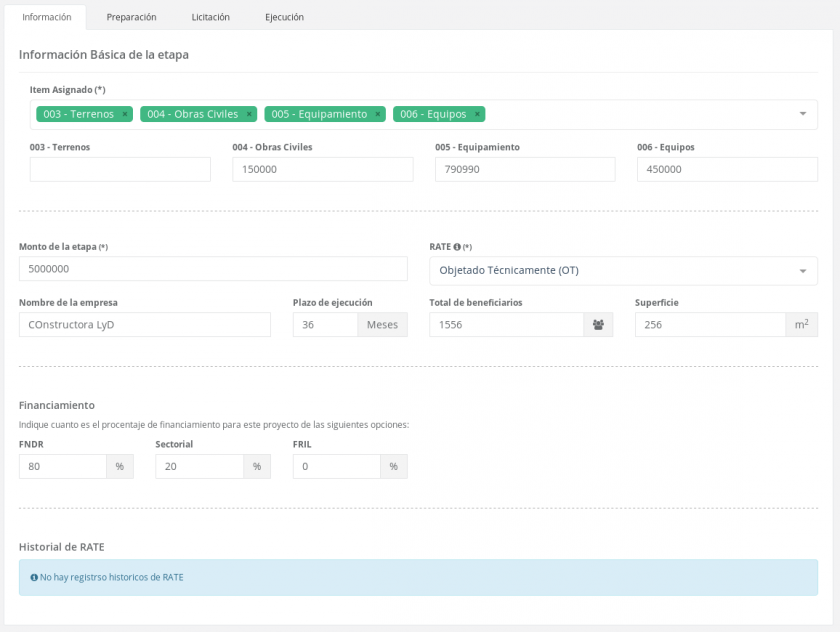Open the Item Asignado dropdown
The height and width of the screenshot is (632, 840).
tap(803, 114)
